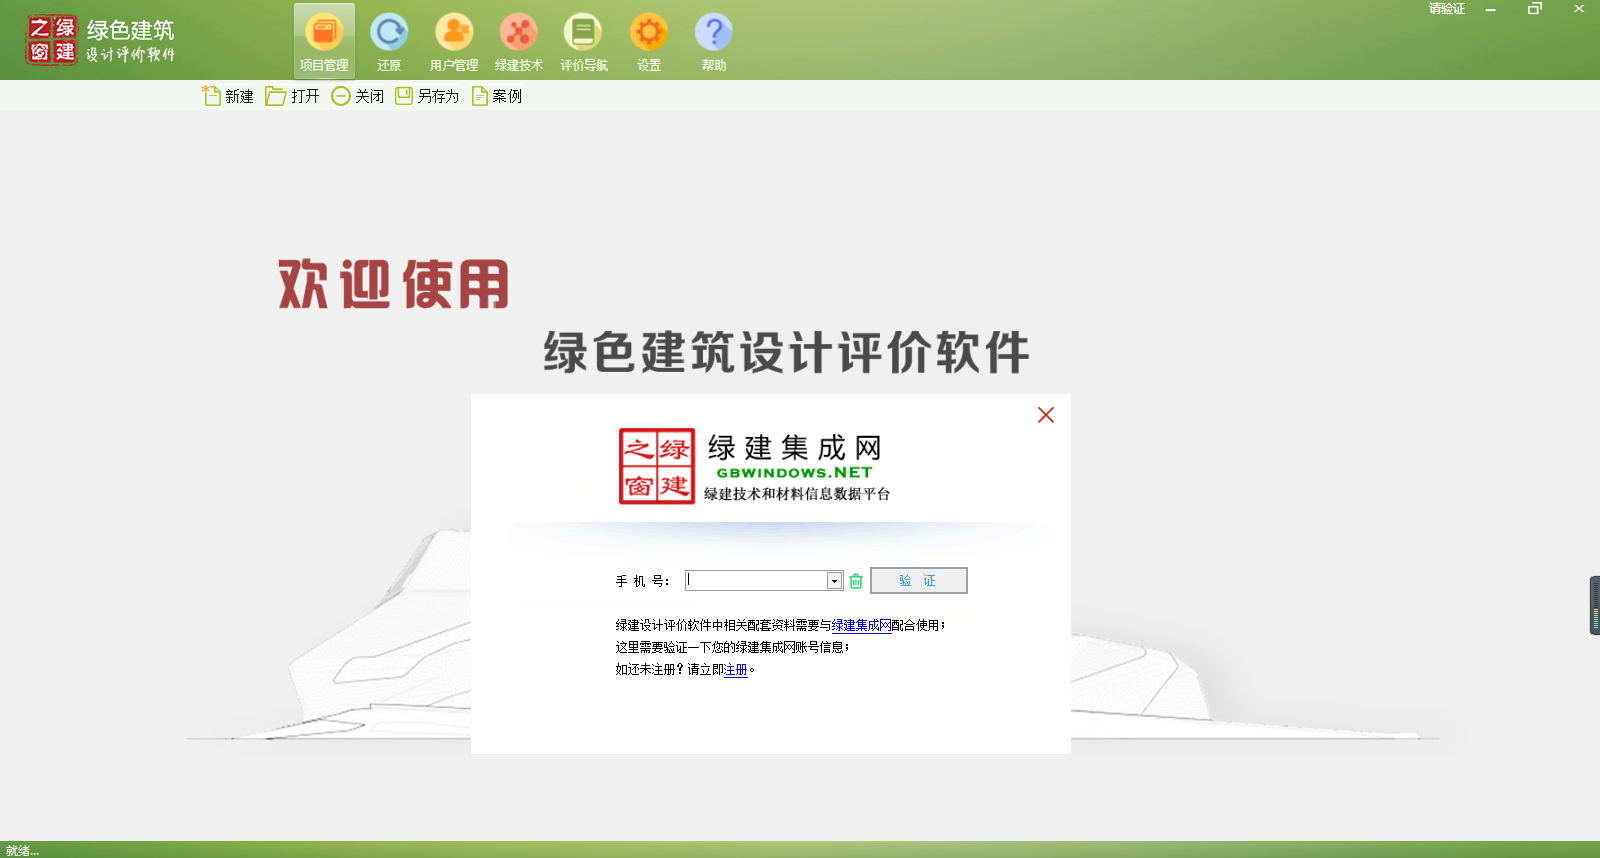This screenshot has height=858, width=1600.
Task: Open the 案例 examples item
Action: point(497,96)
